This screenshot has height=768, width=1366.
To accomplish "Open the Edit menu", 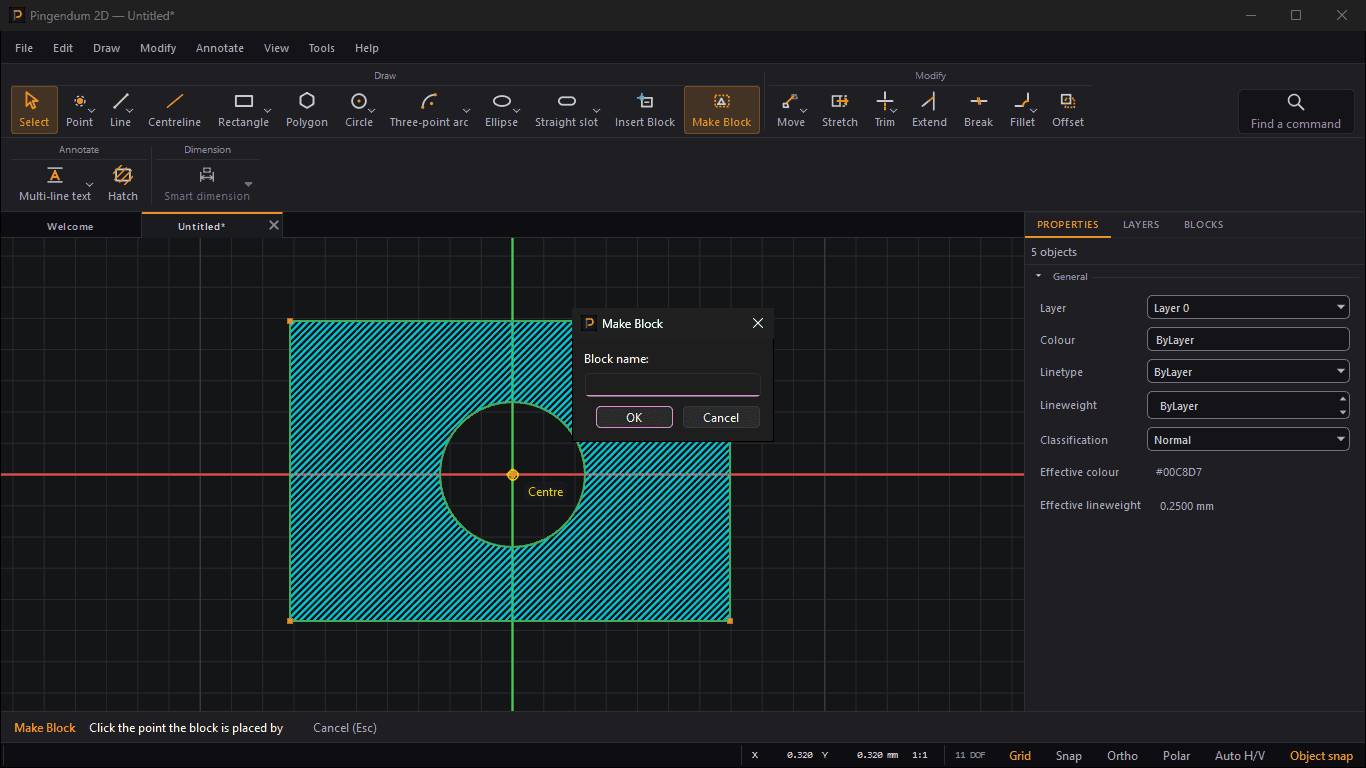I will [63, 48].
